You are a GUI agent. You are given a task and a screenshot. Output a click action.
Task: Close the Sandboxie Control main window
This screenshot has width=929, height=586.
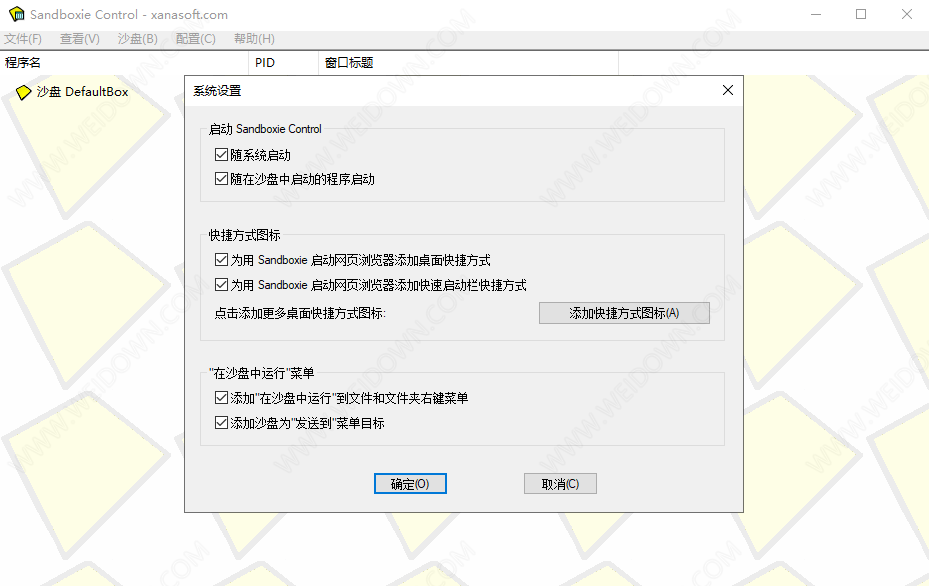(906, 14)
